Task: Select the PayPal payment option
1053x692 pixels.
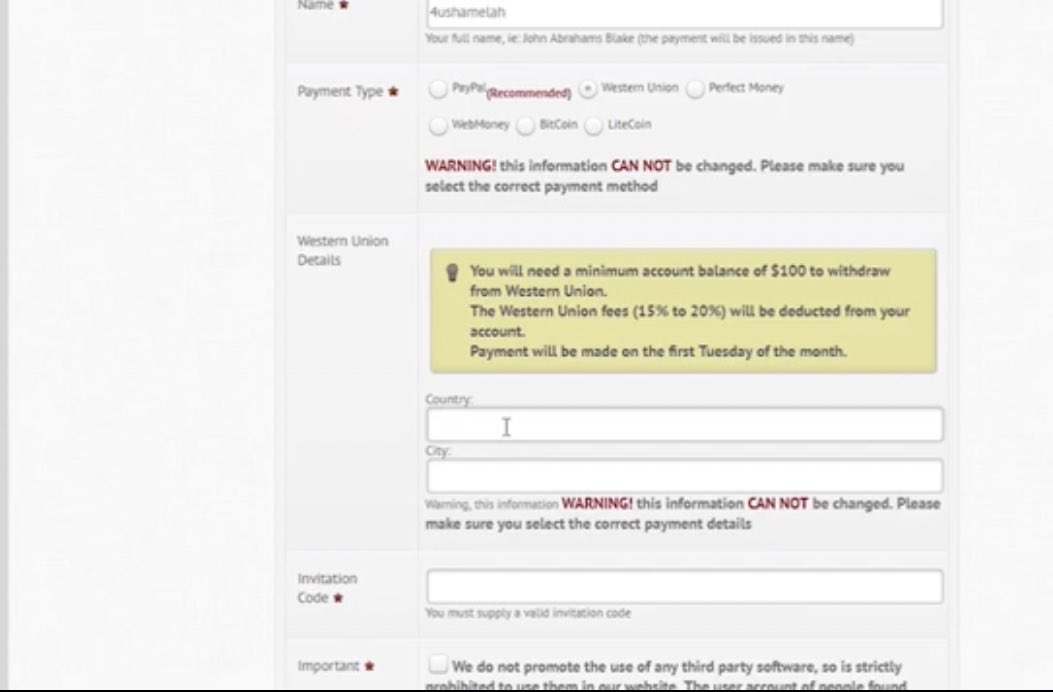Action: 438,89
